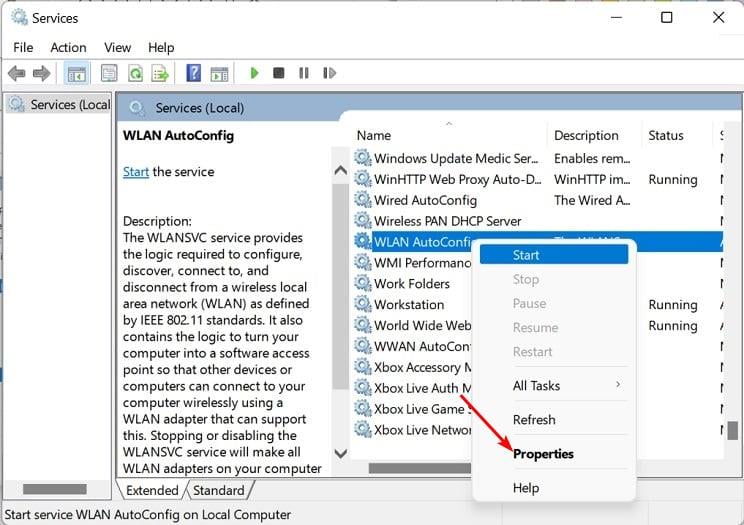Switch to the Standard tab
The height and width of the screenshot is (525, 744).
pos(218,490)
